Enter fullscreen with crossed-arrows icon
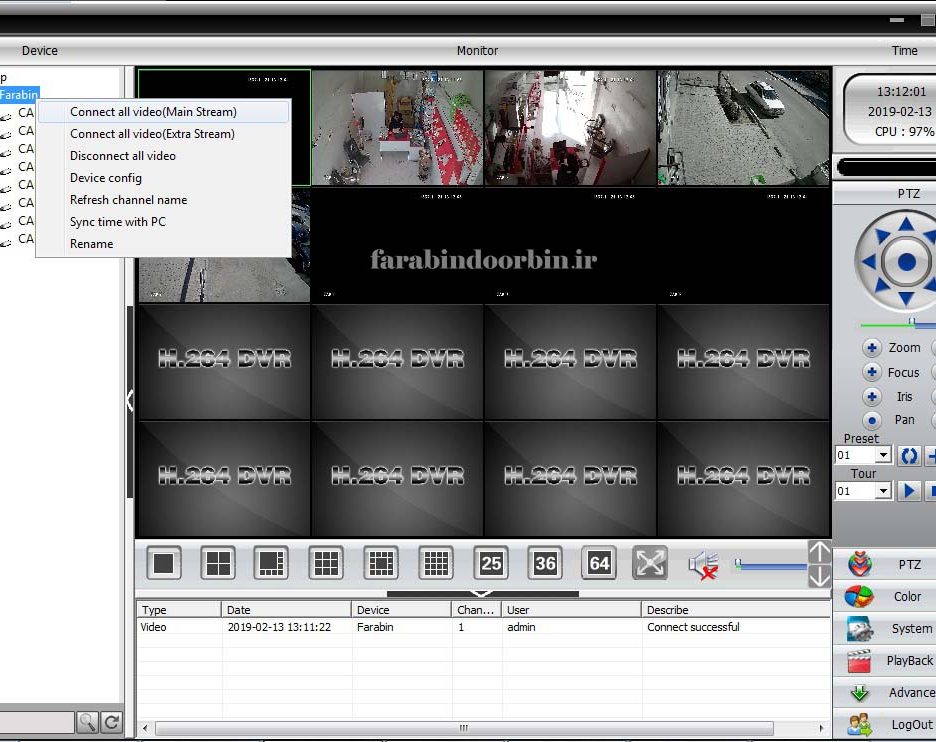 pyautogui.click(x=650, y=564)
